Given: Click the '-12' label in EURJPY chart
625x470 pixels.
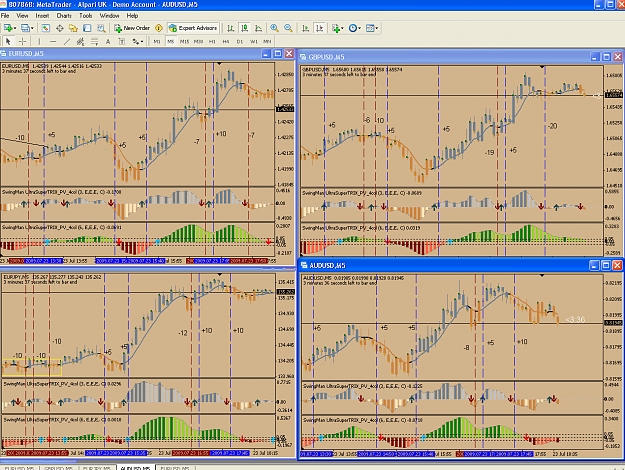Looking at the screenshot, I should coord(183,333).
